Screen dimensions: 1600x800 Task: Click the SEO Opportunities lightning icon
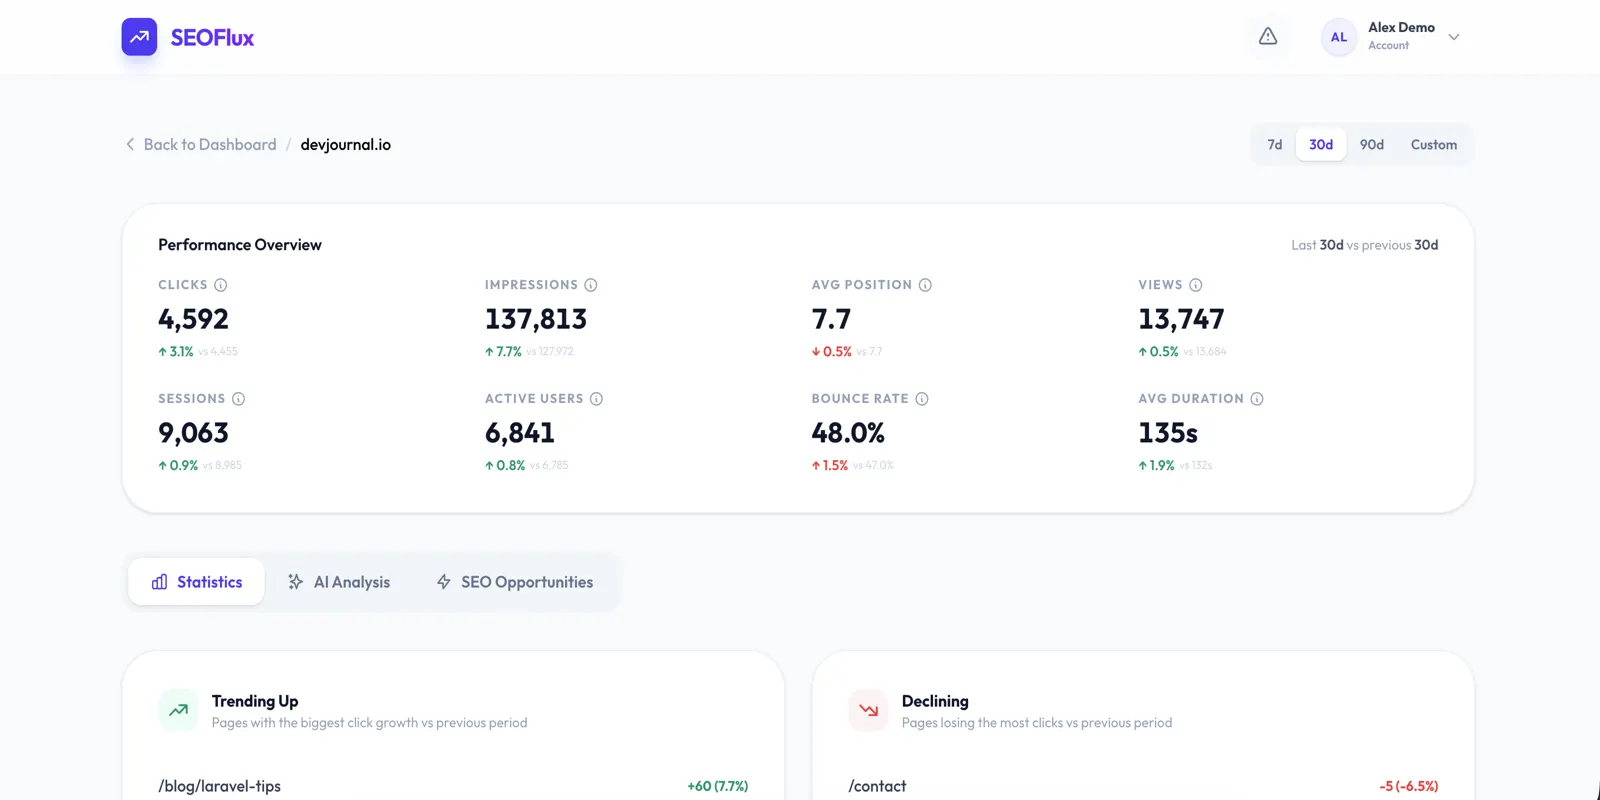point(444,582)
